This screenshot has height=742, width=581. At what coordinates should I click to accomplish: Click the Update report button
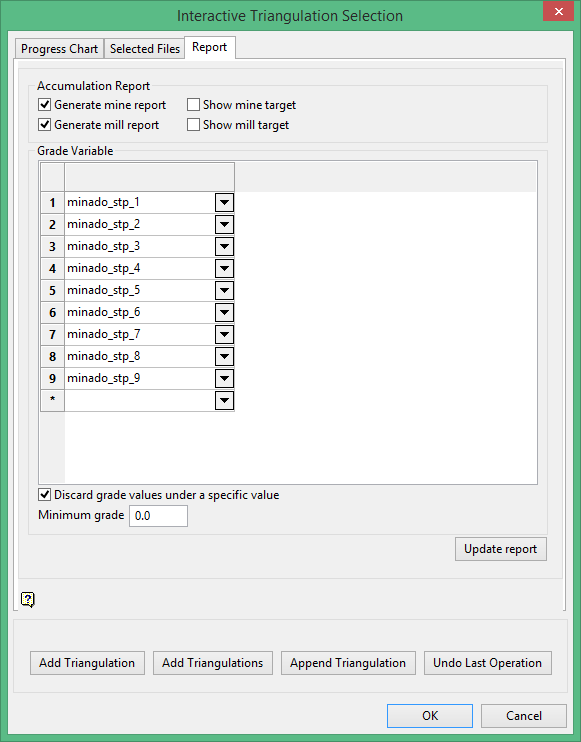point(501,549)
